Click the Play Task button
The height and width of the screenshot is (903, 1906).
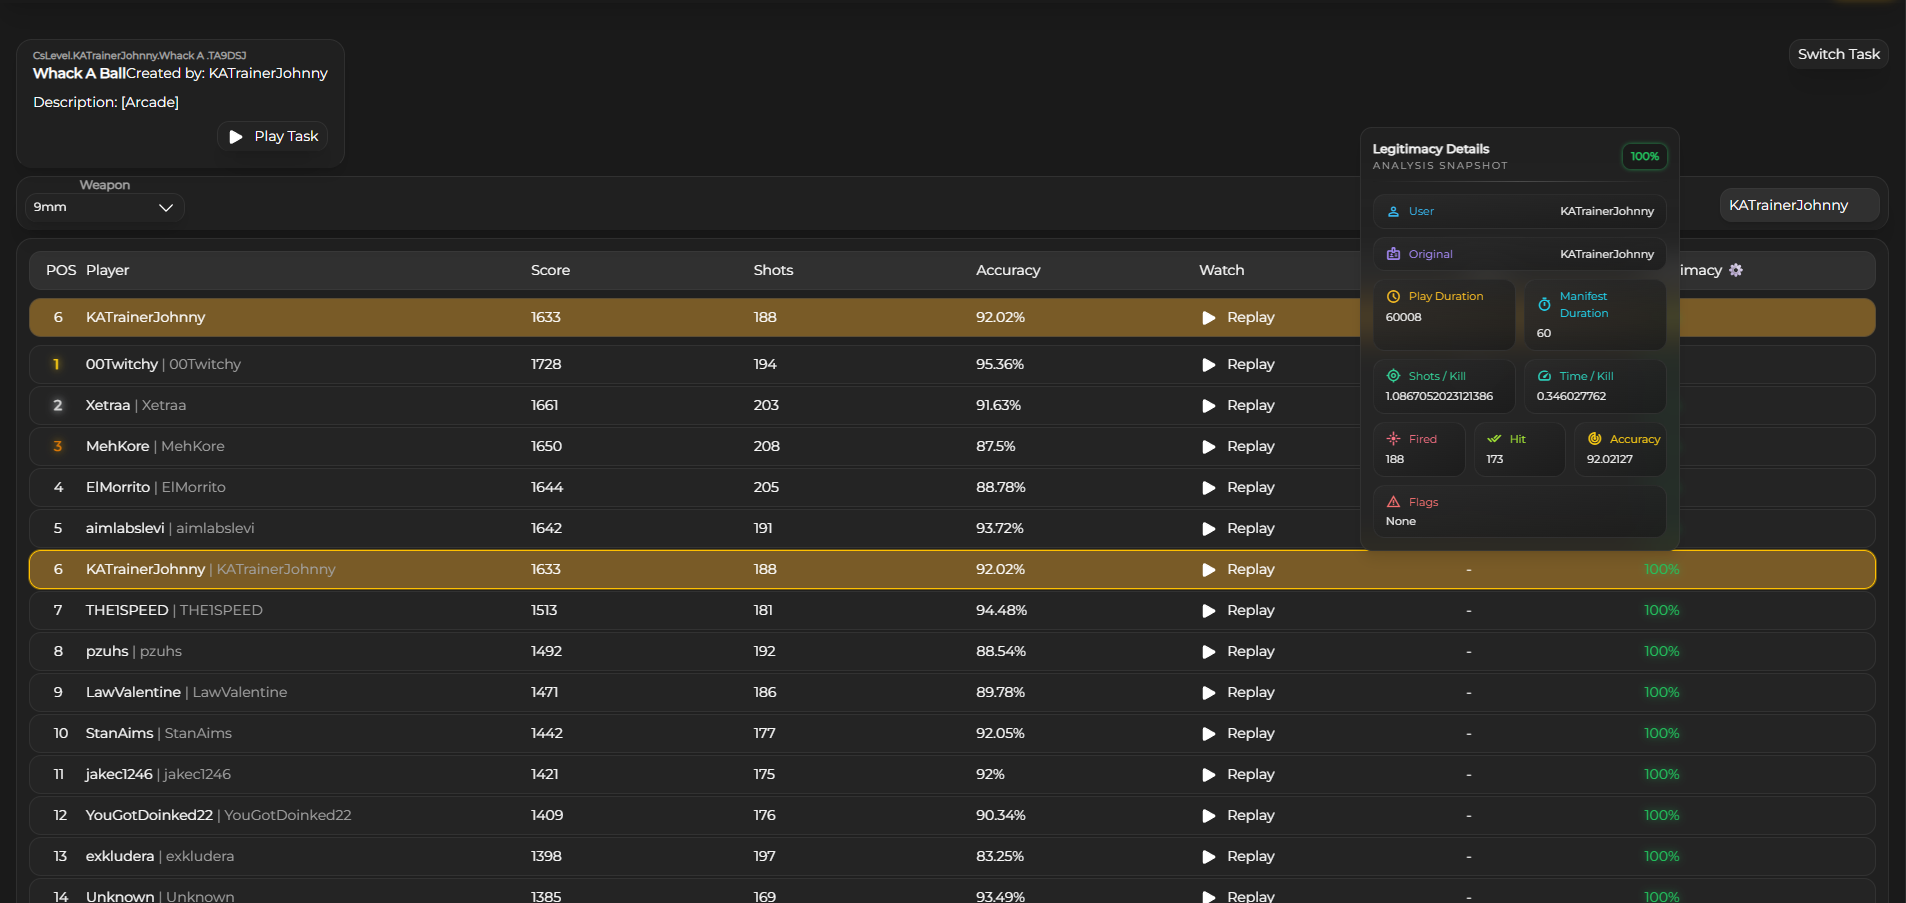tap(273, 136)
